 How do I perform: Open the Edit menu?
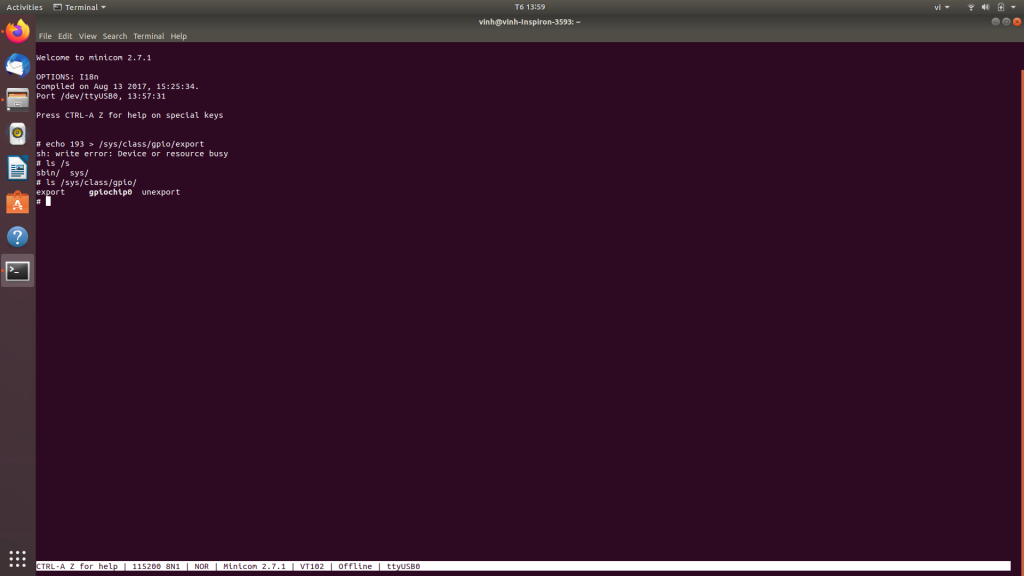pos(65,36)
